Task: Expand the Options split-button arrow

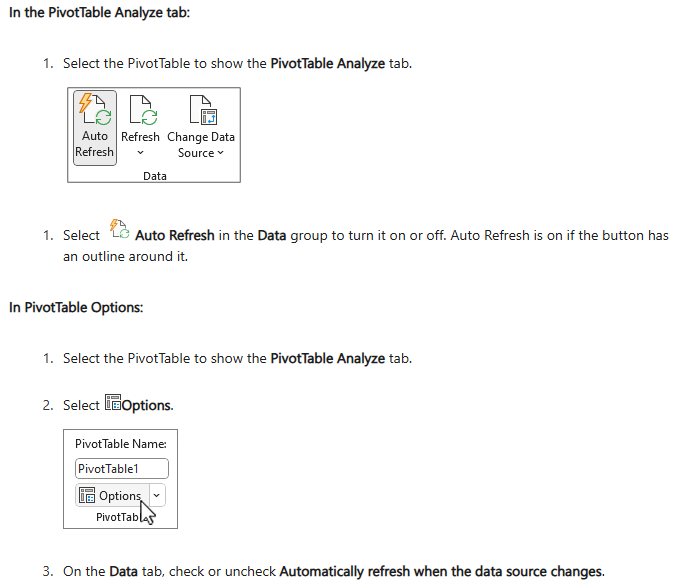Action: pos(157,495)
